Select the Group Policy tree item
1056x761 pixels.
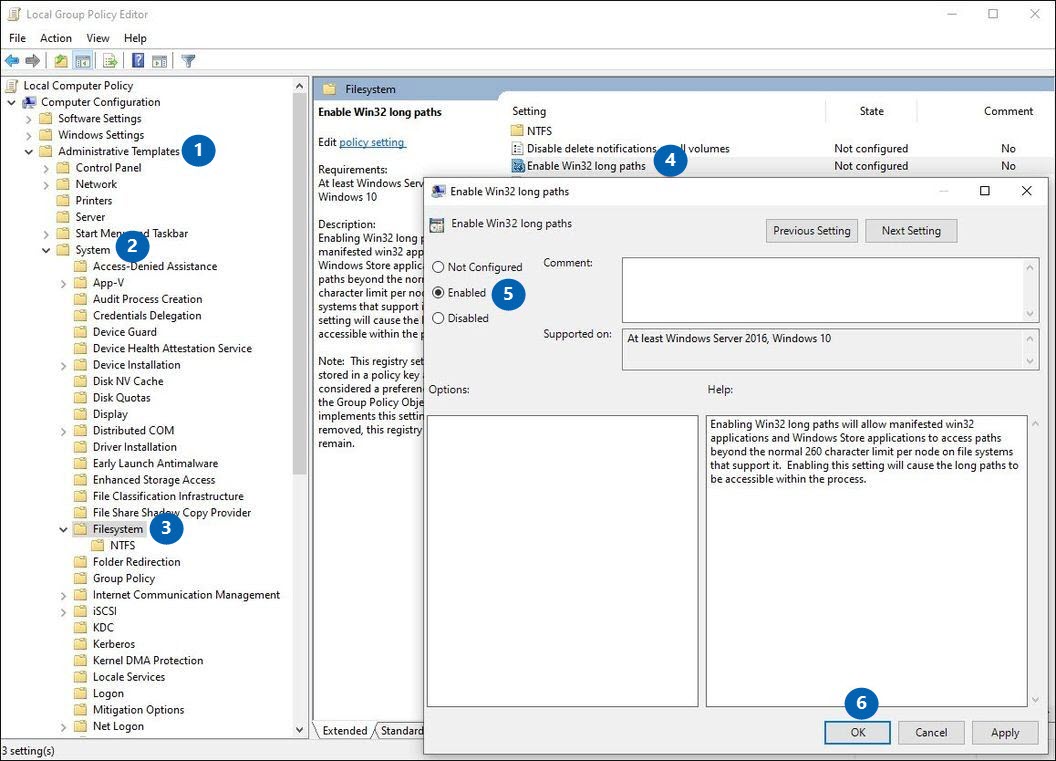[x=124, y=578]
